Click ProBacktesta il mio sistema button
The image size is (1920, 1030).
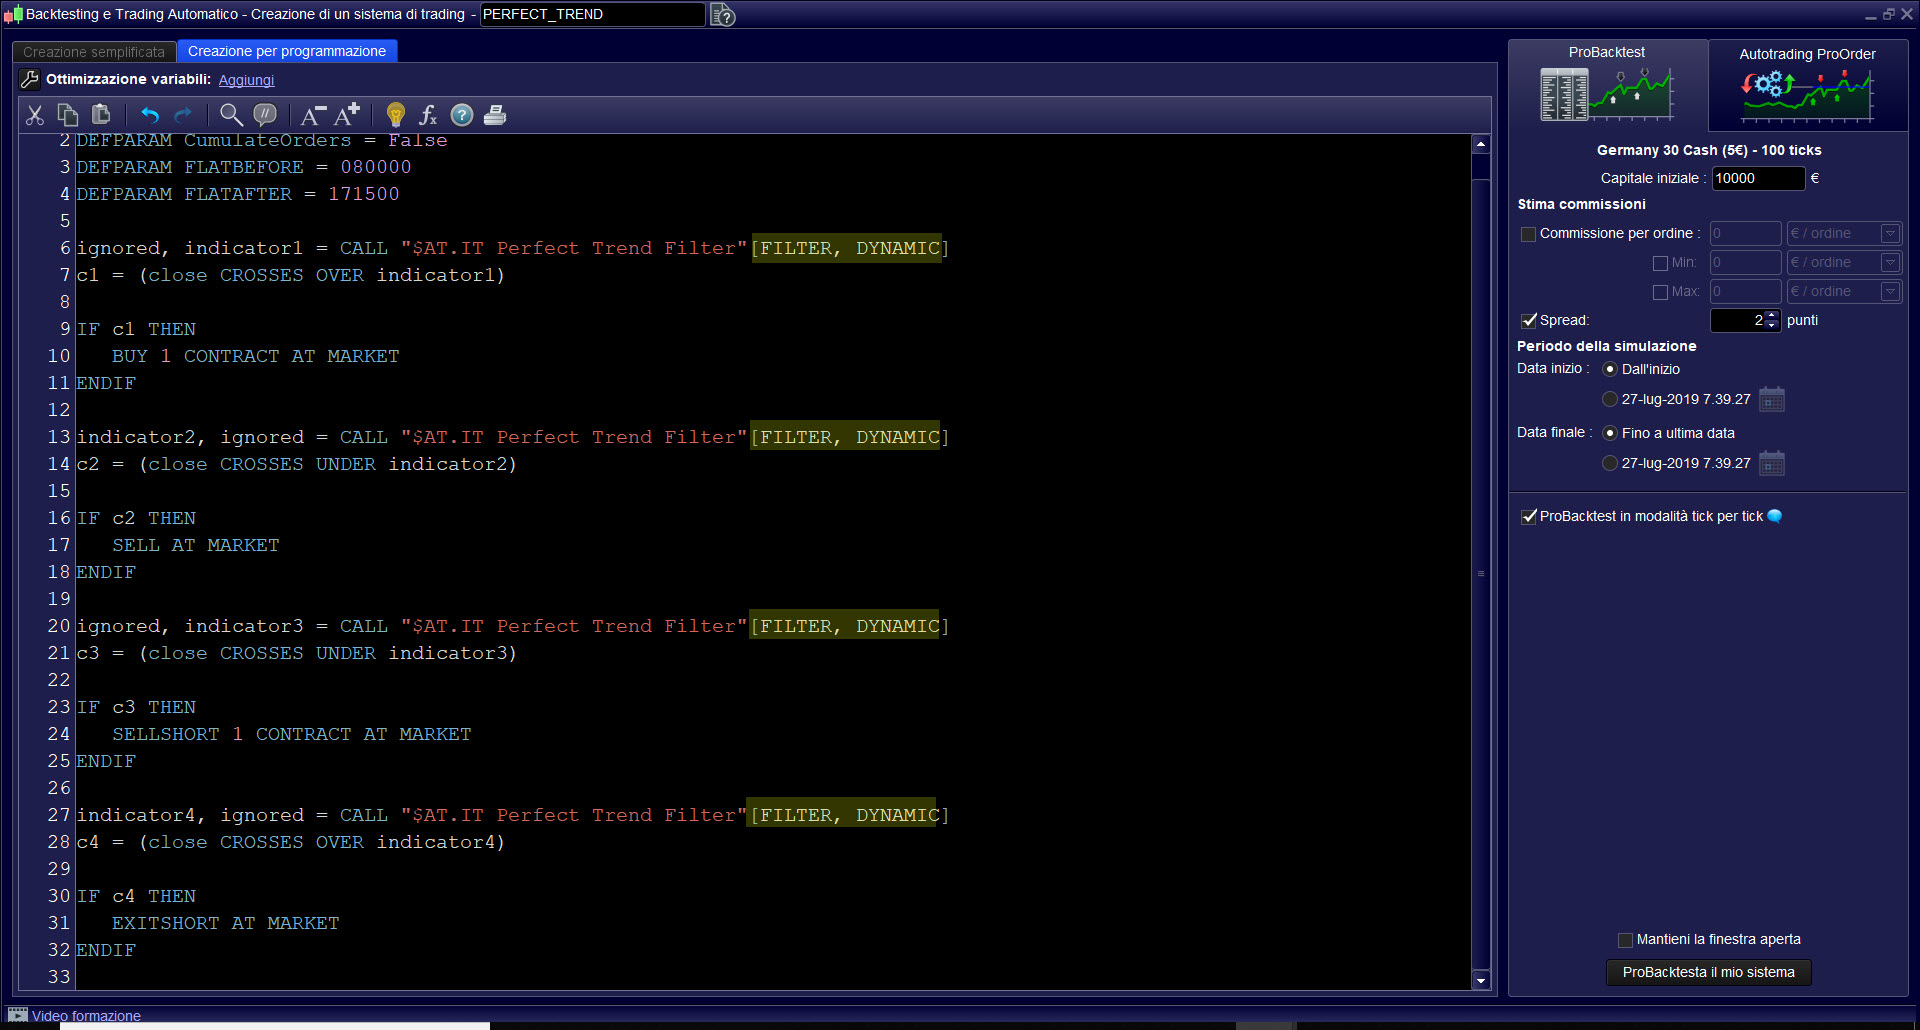pos(1708,972)
